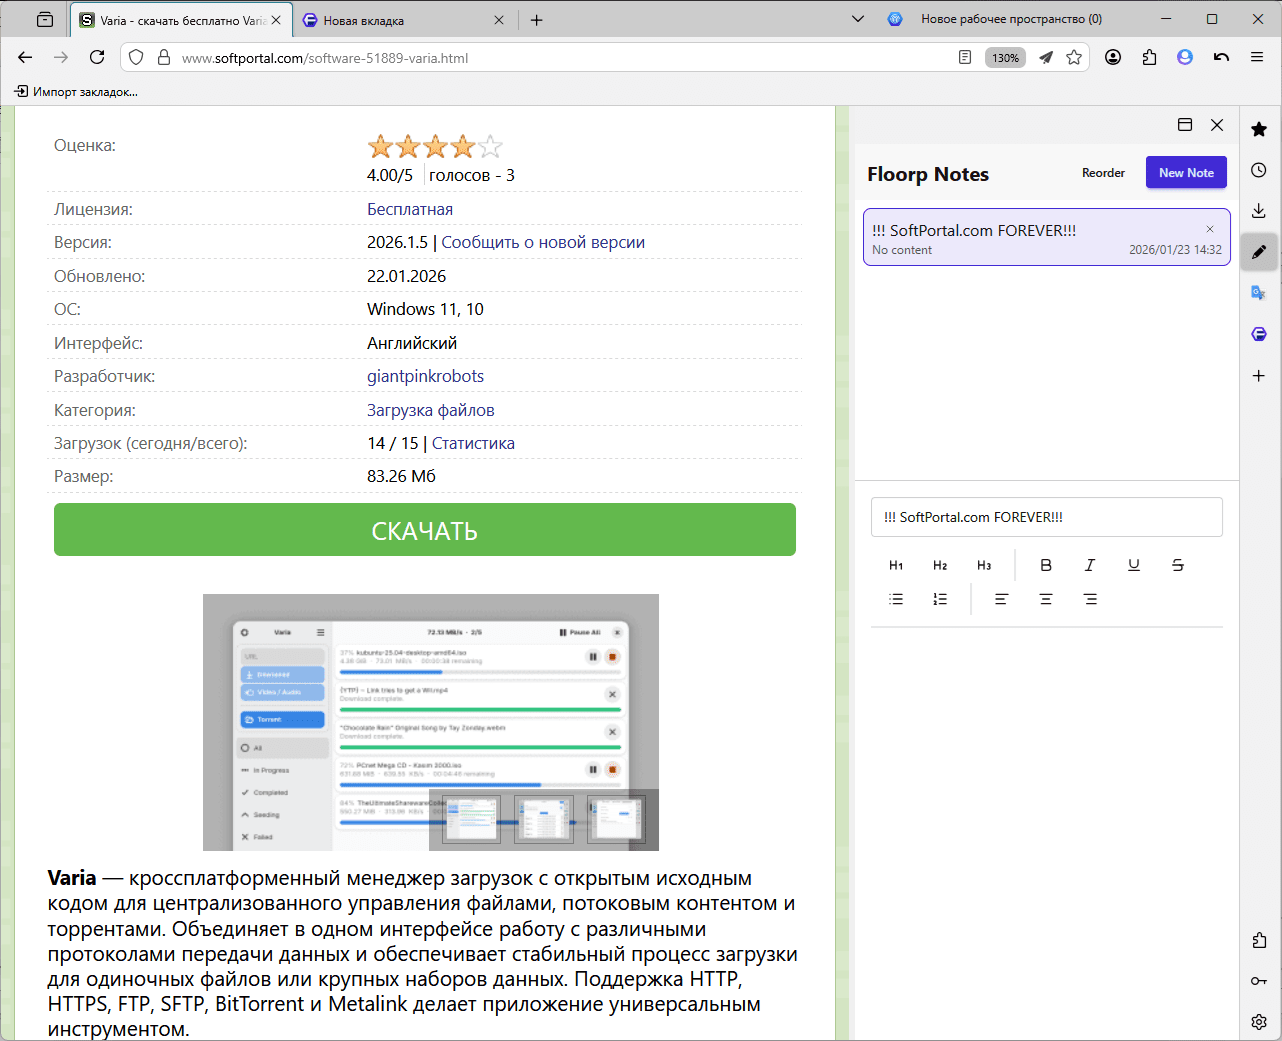Toggle italic formatting in Floorp Notes
The height and width of the screenshot is (1041, 1282).
[1090, 565]
